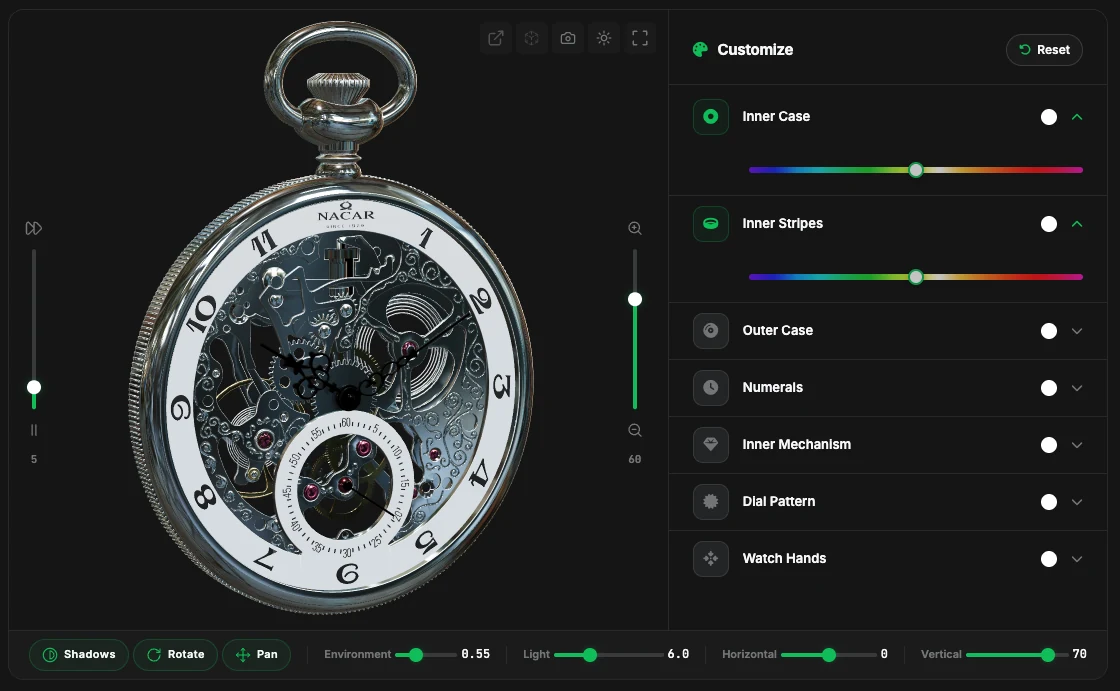Click the Inner Stripes icon

(x=711, y=224)
